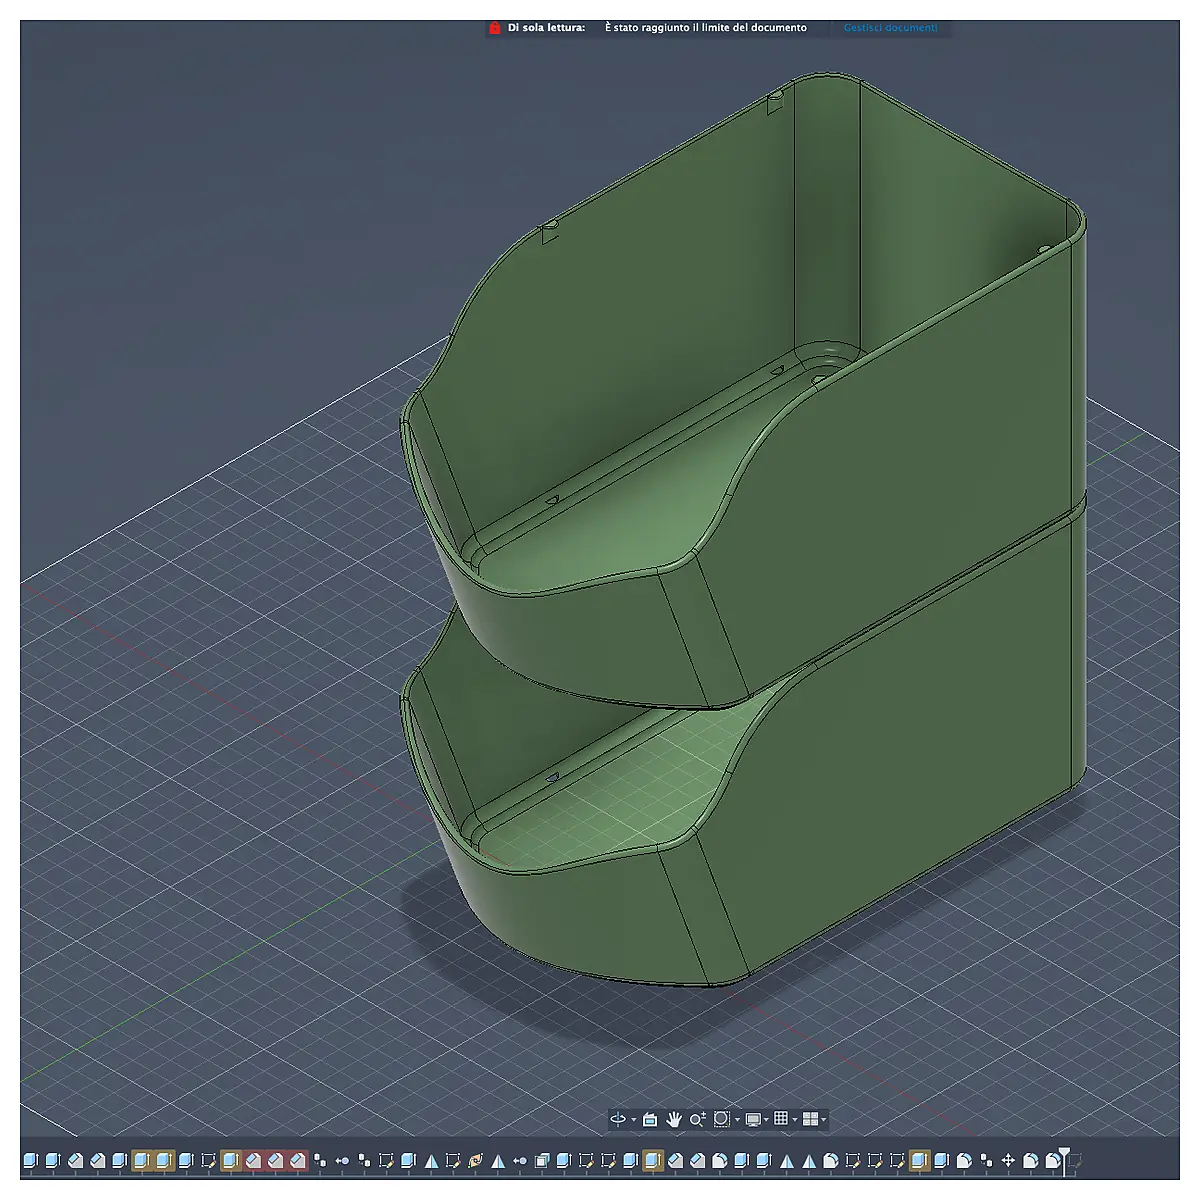Viewport: 1200px width, 1200px height.
Task: Click the Viewports layout icon
Action: (810, 1119)
